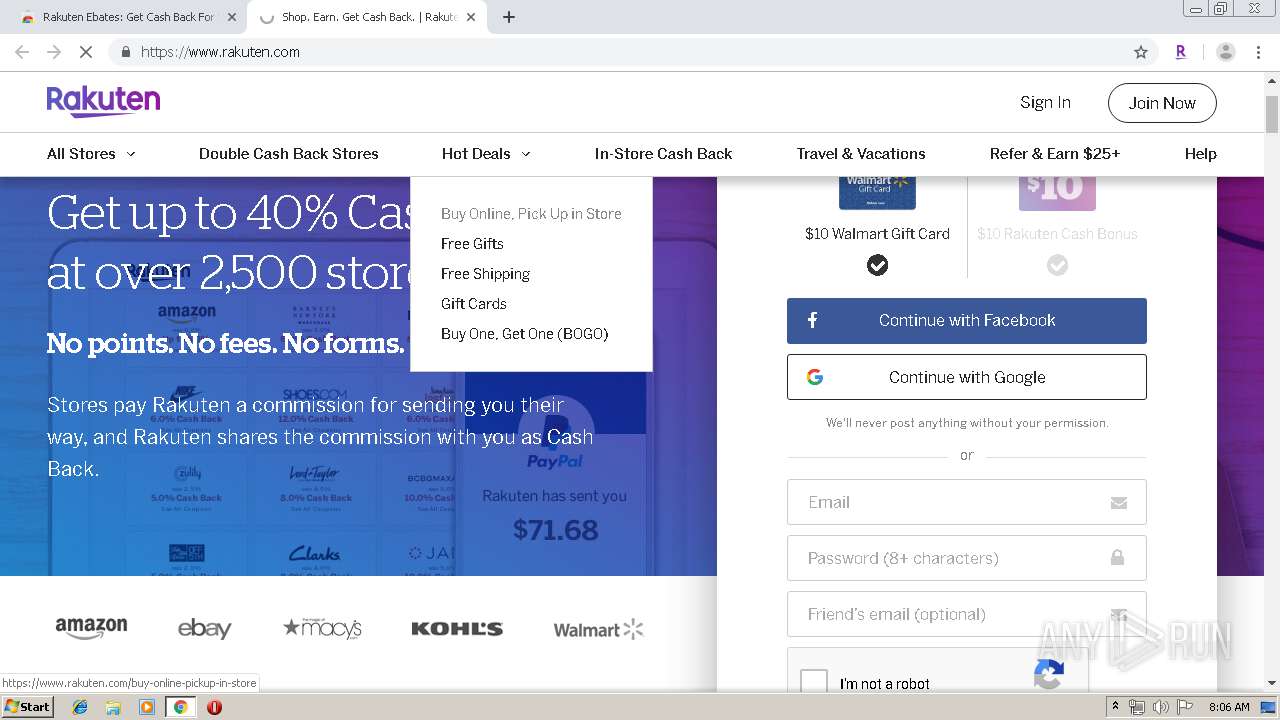1280x720 pixels.
Task: Open media player from taskbar
Action: click(x=147, y=707)
